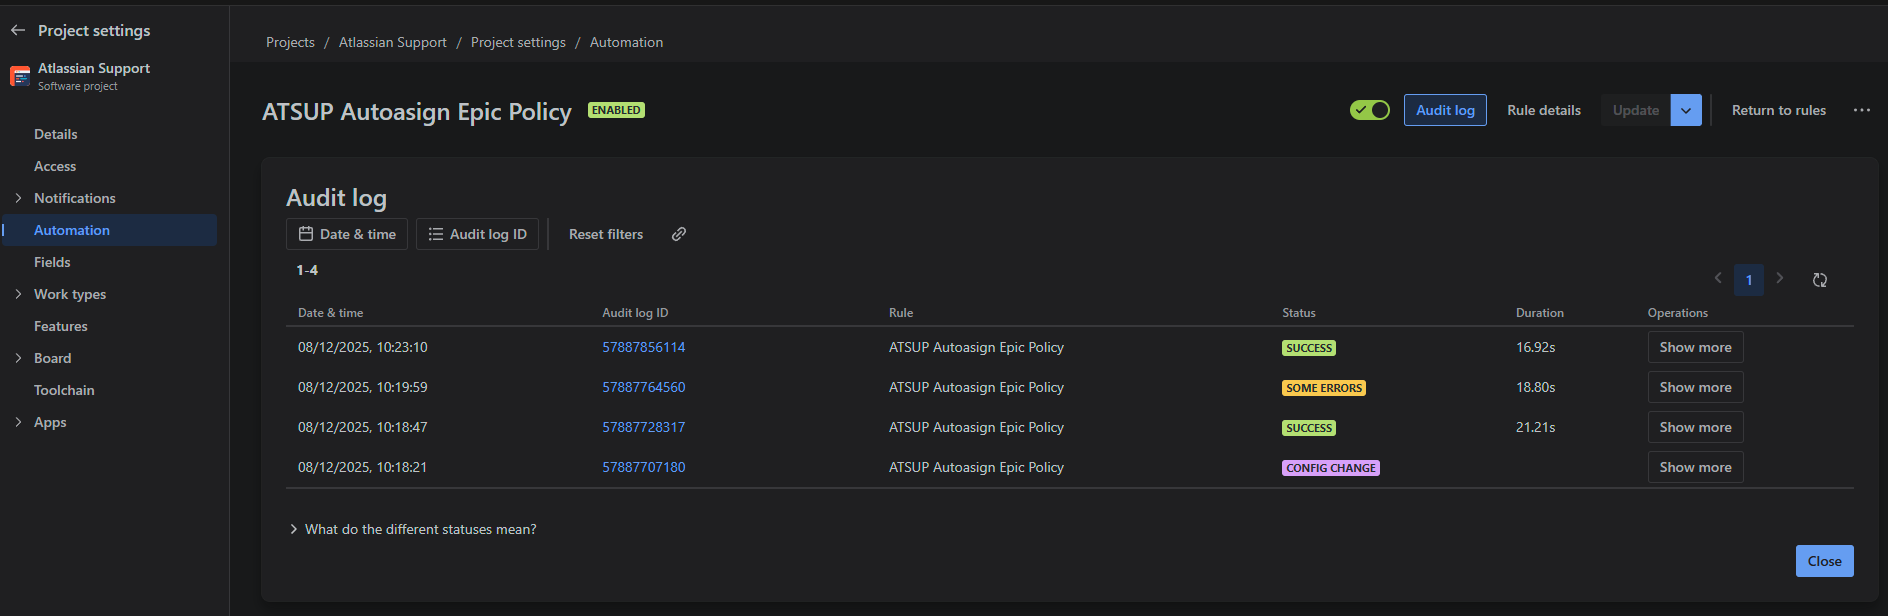Image resolution: width=1888 pixels, height=616 pixels.
Task: Open audit log ID 57887764560
Action: pos(644,387)
